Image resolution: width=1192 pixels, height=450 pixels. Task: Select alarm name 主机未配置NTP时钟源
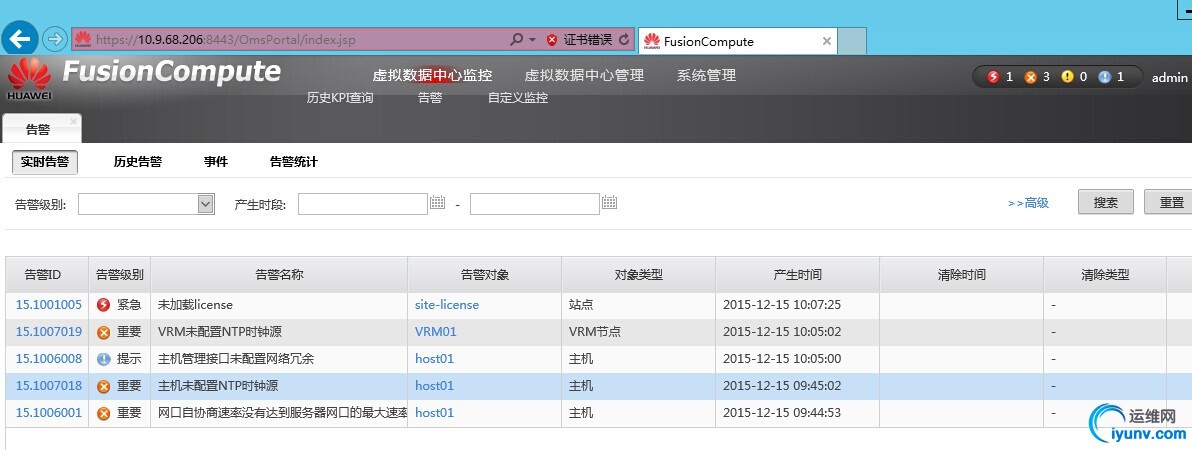(x=217, y=386)
